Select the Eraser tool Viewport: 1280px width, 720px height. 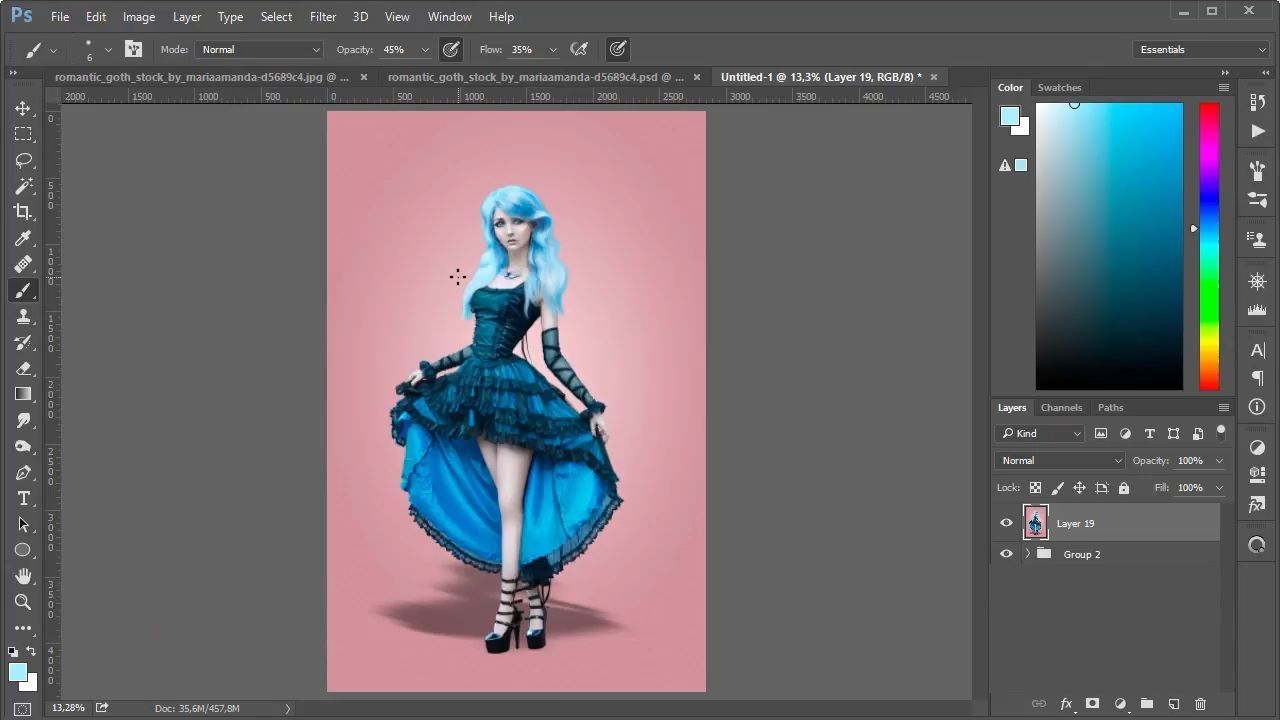[23, 368]
